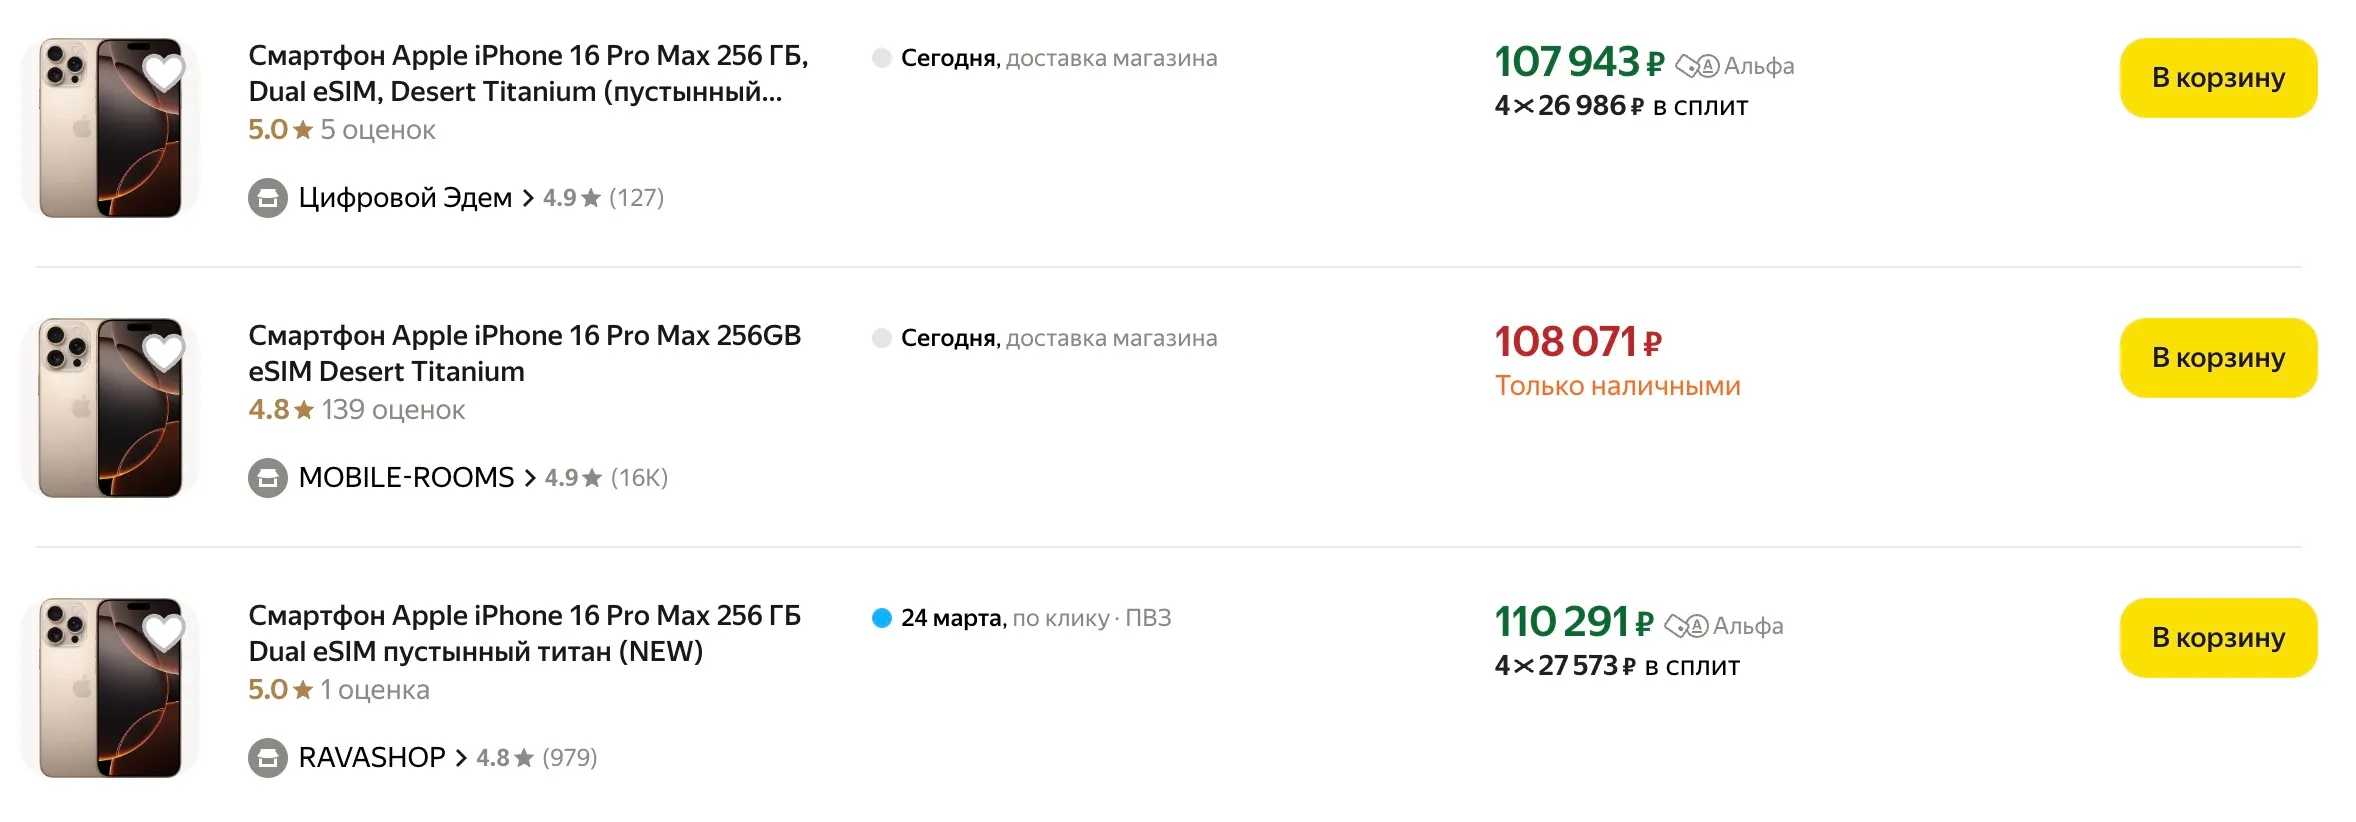Click the rating star next to 1 оценка

coord(303,690)
